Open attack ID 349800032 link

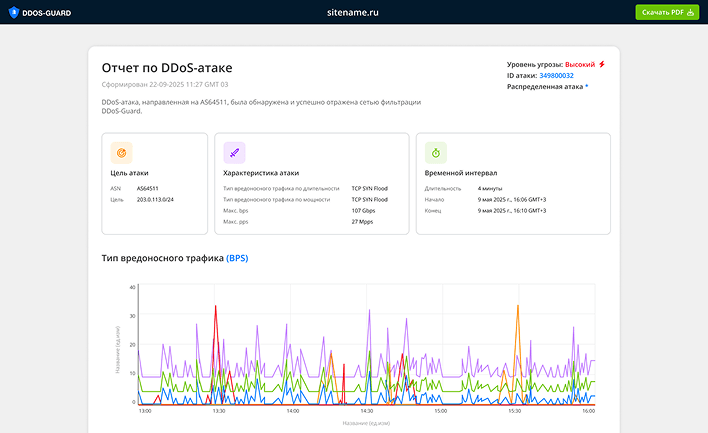(x=556, y=75)
